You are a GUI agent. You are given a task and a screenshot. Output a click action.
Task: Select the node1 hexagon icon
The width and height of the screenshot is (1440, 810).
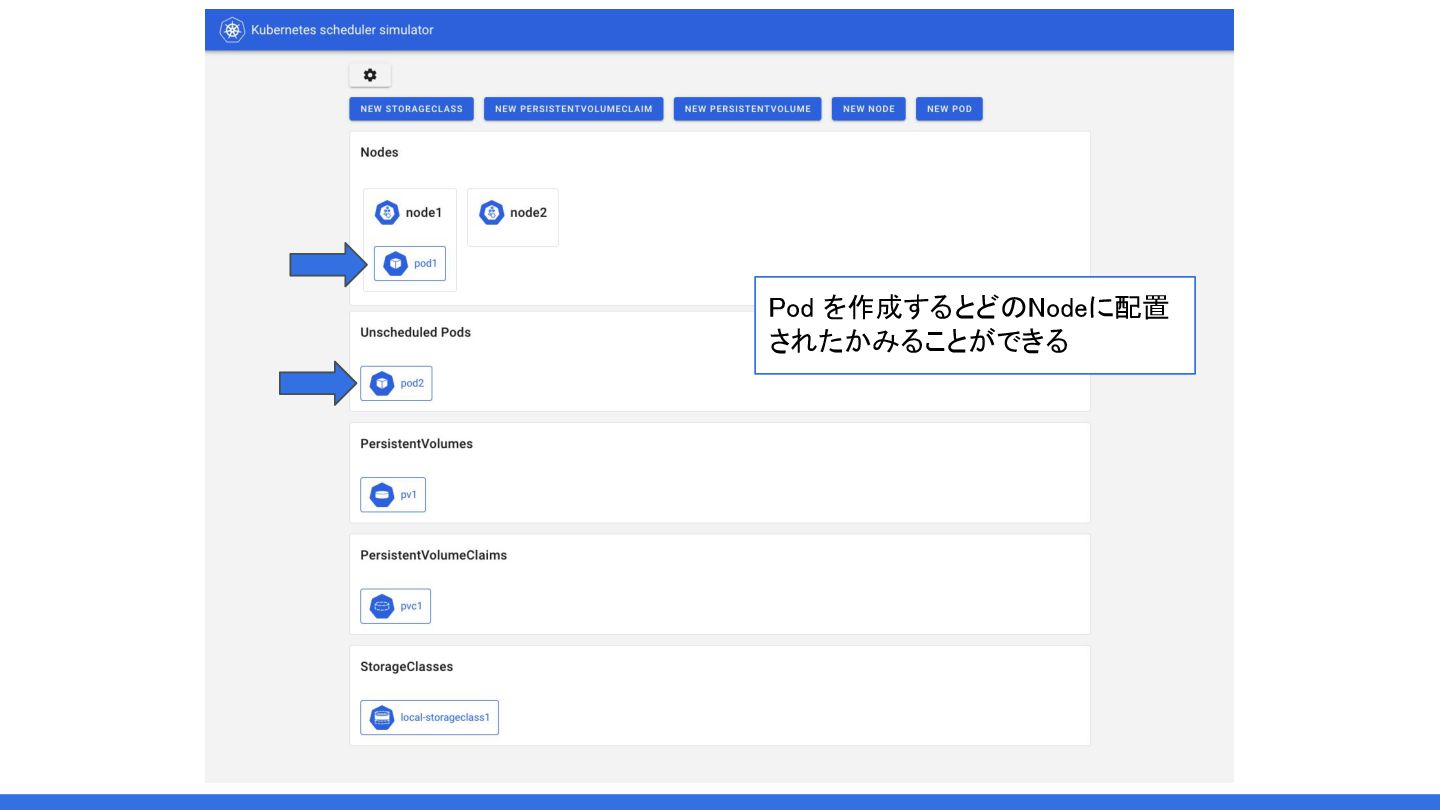click(x=387, y=213)
